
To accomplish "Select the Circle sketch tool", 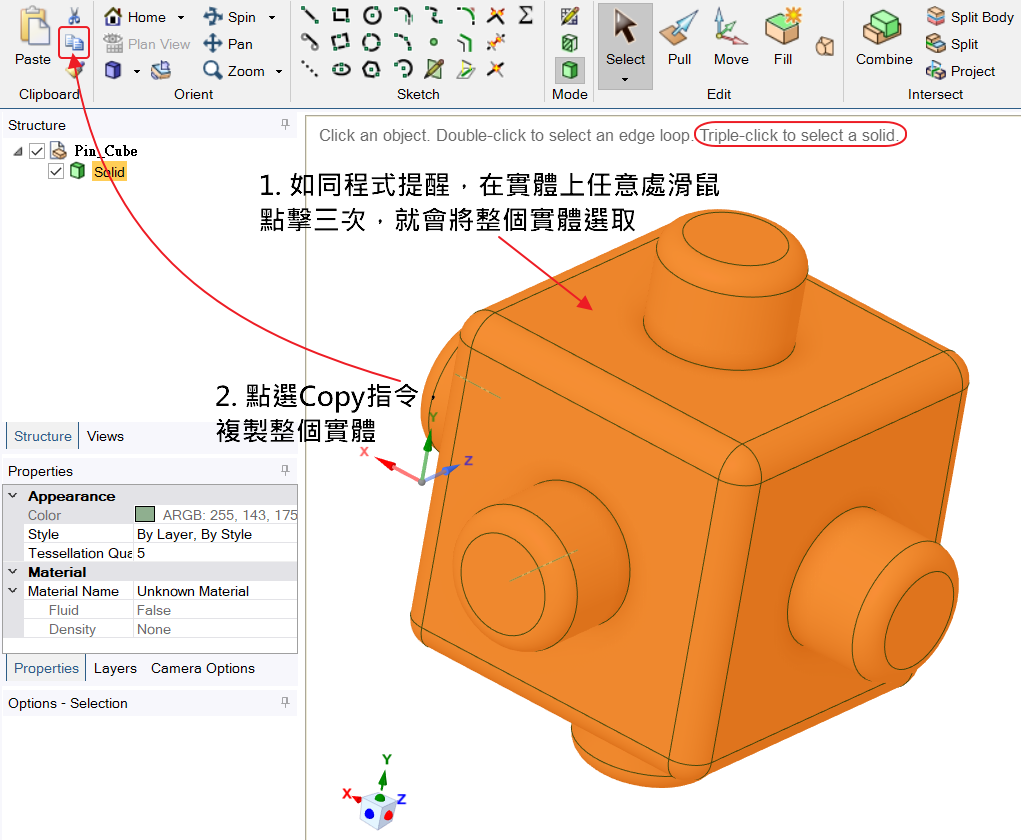I will 372,15.
